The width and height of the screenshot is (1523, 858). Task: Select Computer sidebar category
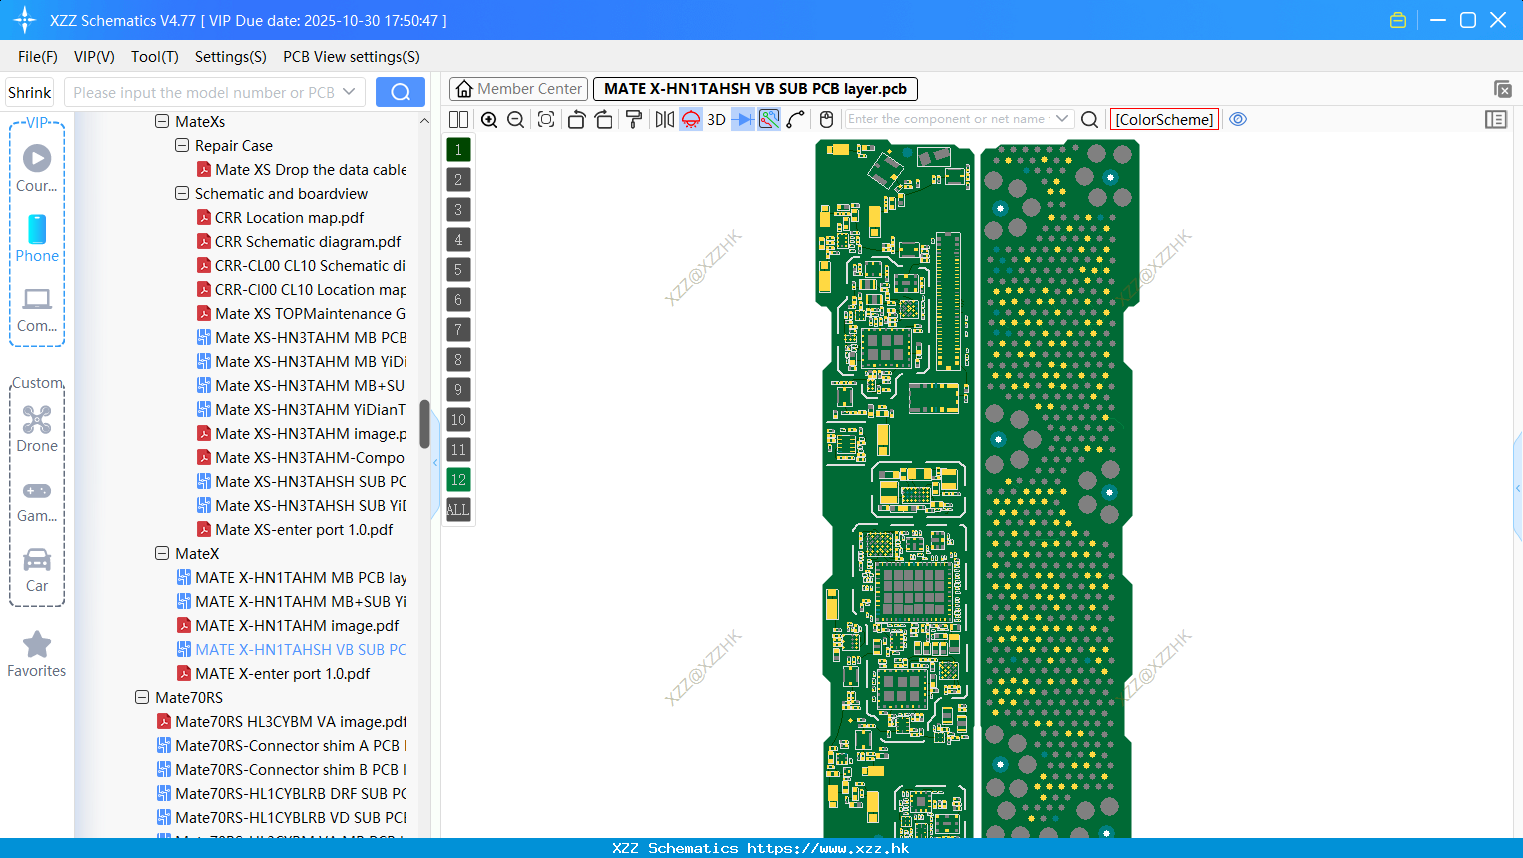tap(37, 309)
